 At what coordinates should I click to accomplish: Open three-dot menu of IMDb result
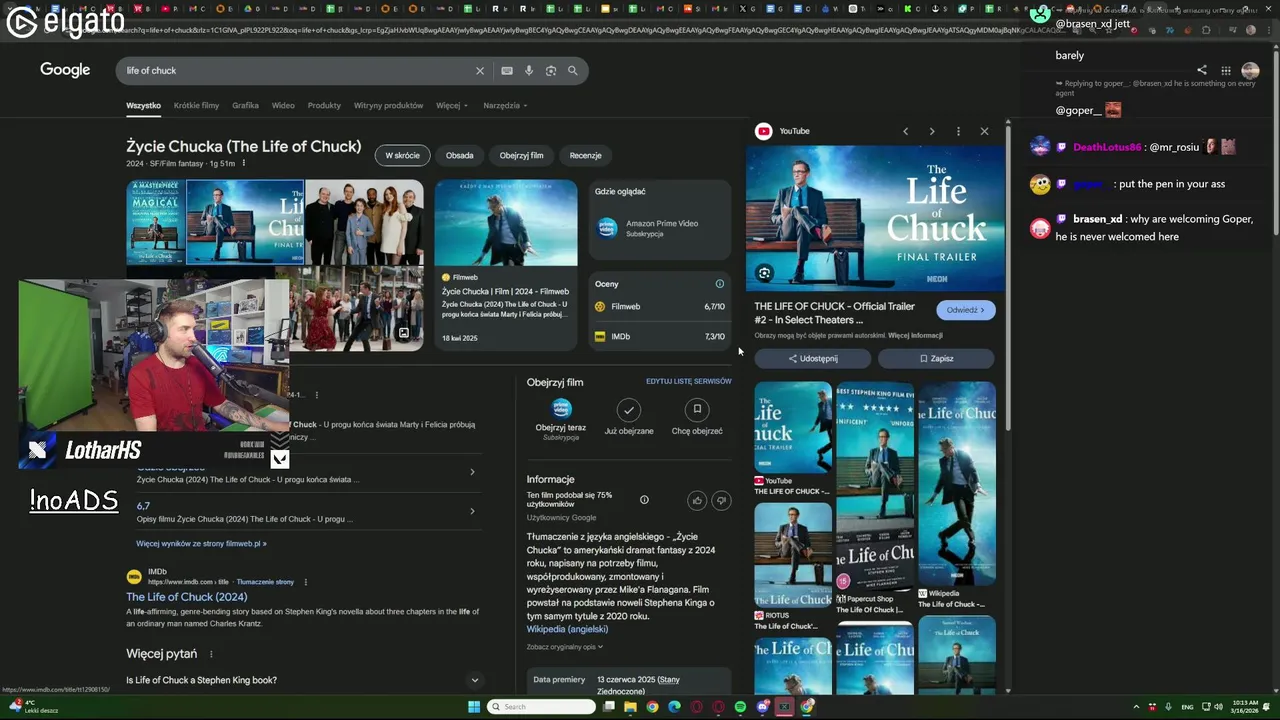pos(306,582)
